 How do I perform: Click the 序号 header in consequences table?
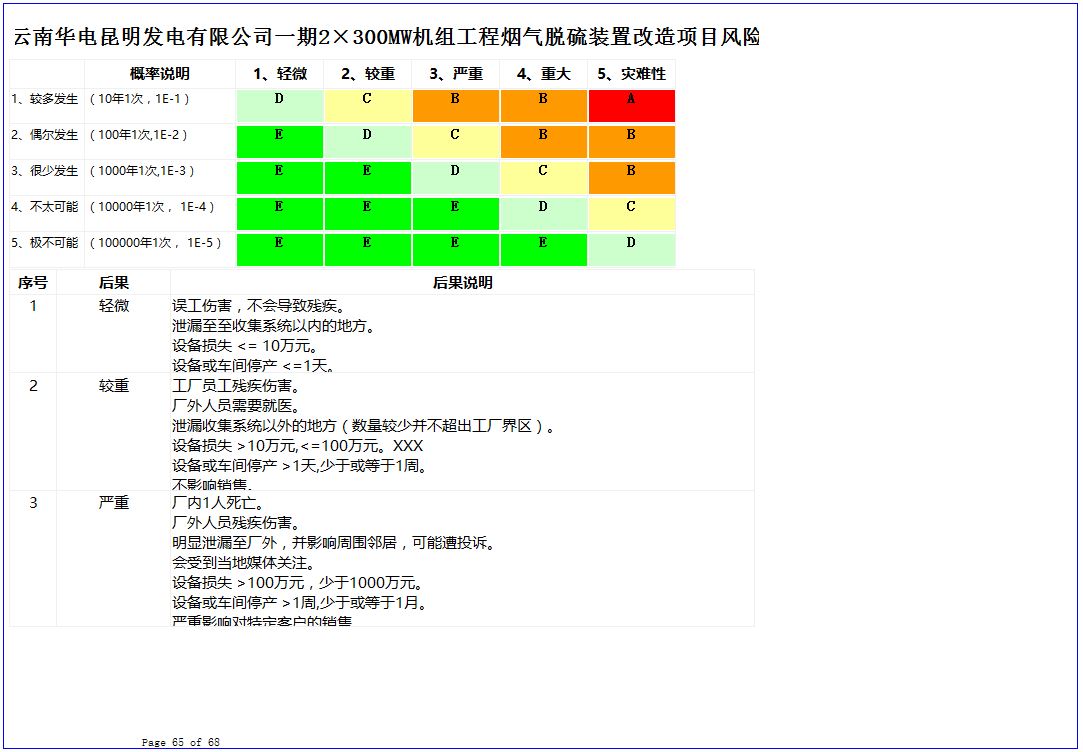32,282
